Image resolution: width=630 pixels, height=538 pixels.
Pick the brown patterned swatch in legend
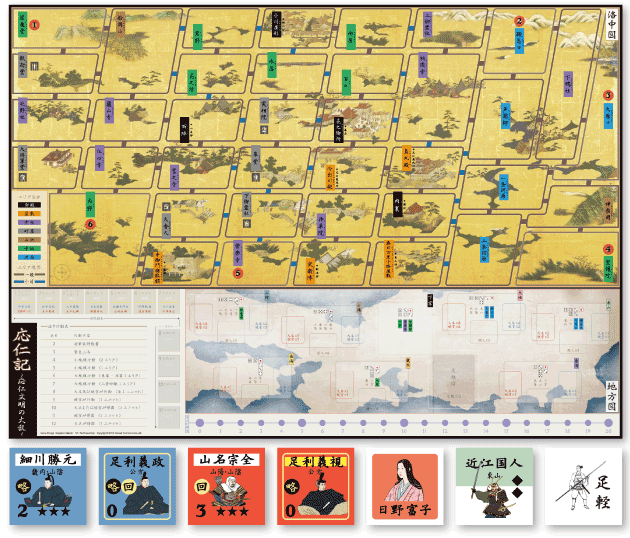pos(30,240)
